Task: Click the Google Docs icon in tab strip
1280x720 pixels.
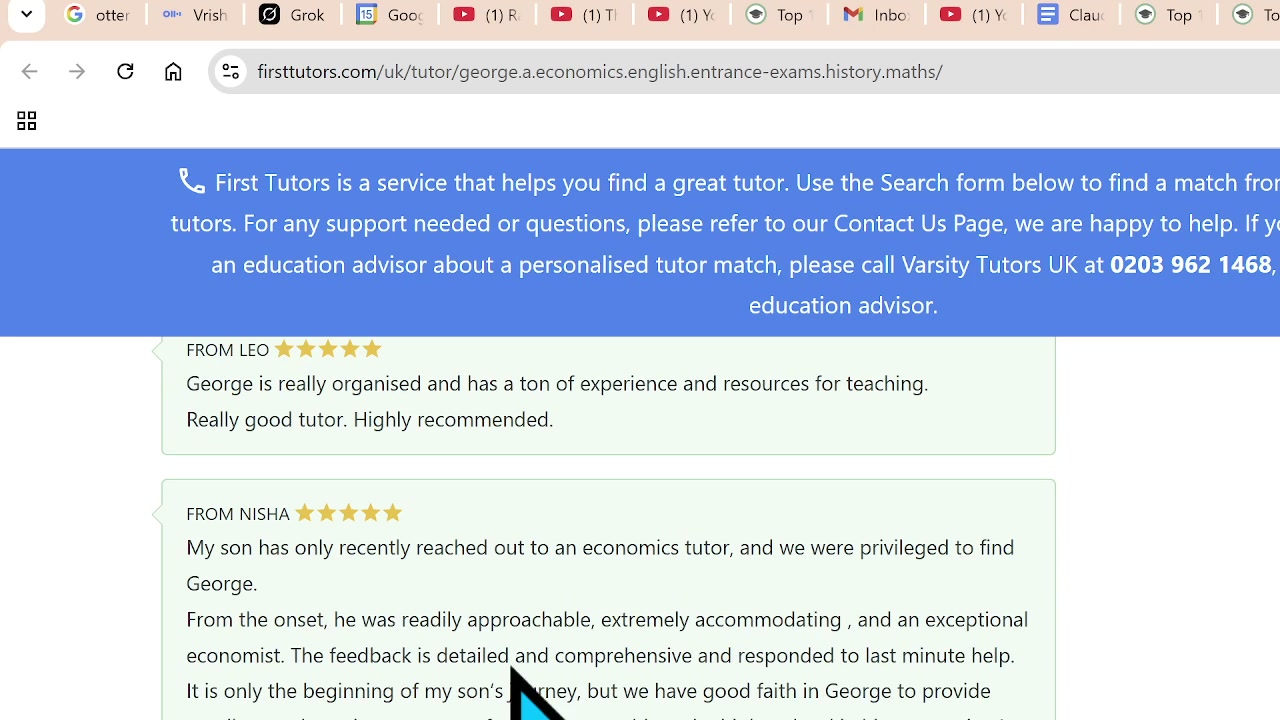Action: pyautogui.click(x=1046, y=15)
